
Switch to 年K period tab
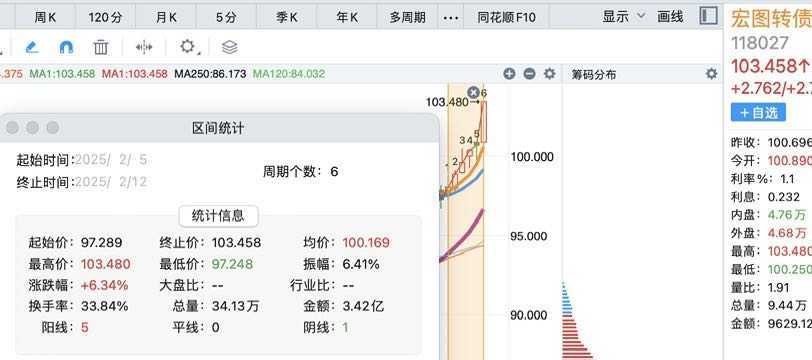(347, 18)
